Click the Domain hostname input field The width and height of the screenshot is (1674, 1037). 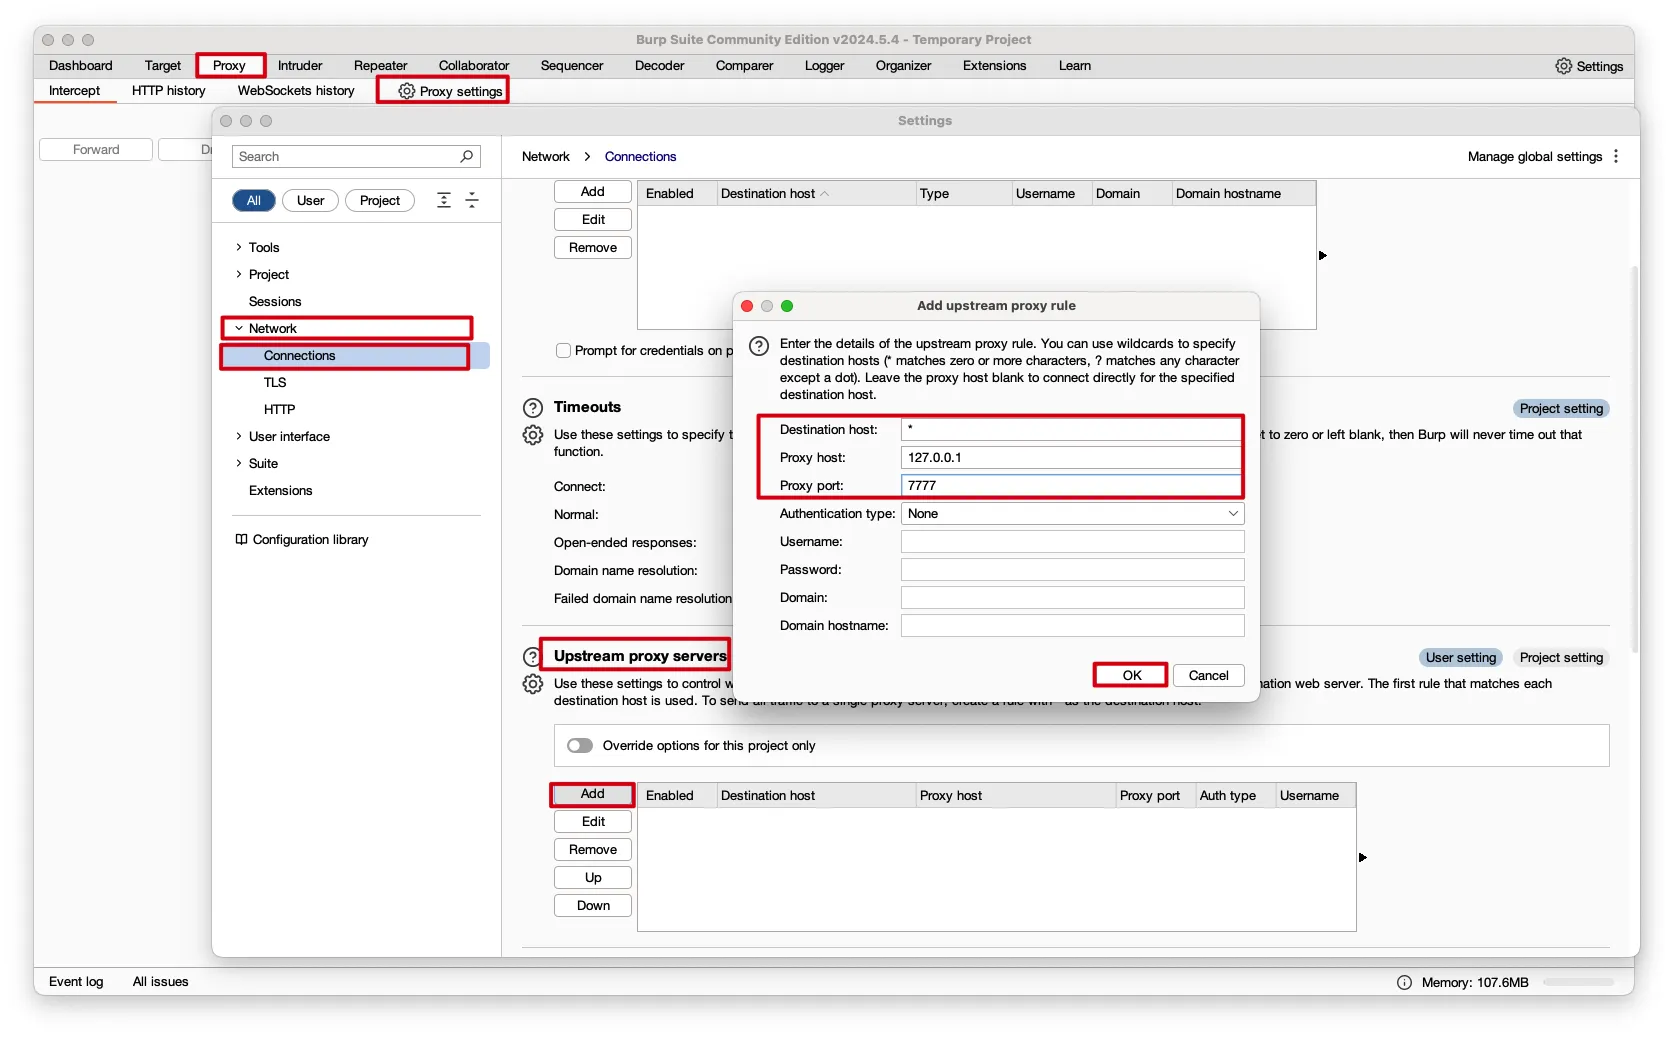tap(1073, 626)
